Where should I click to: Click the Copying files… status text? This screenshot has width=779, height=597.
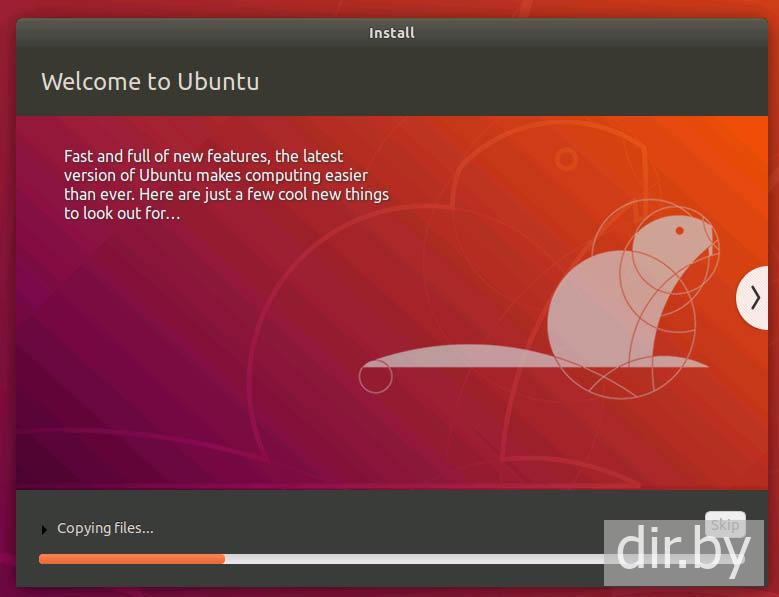point(105,528)
